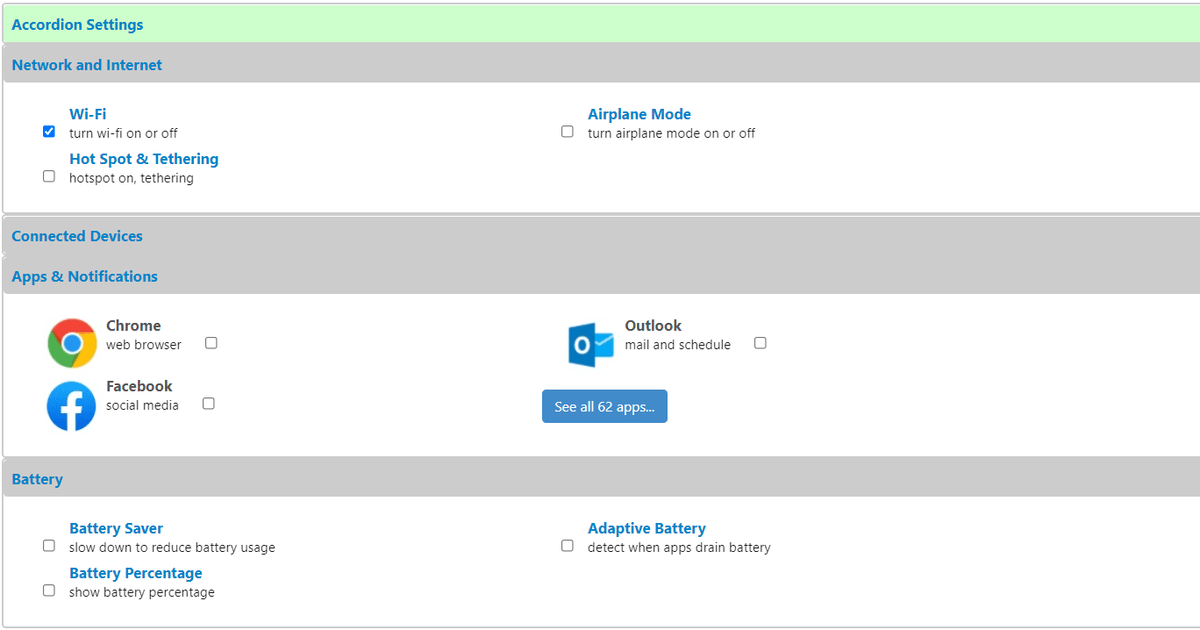Collapse the Network and Internet section

(87, 65)
